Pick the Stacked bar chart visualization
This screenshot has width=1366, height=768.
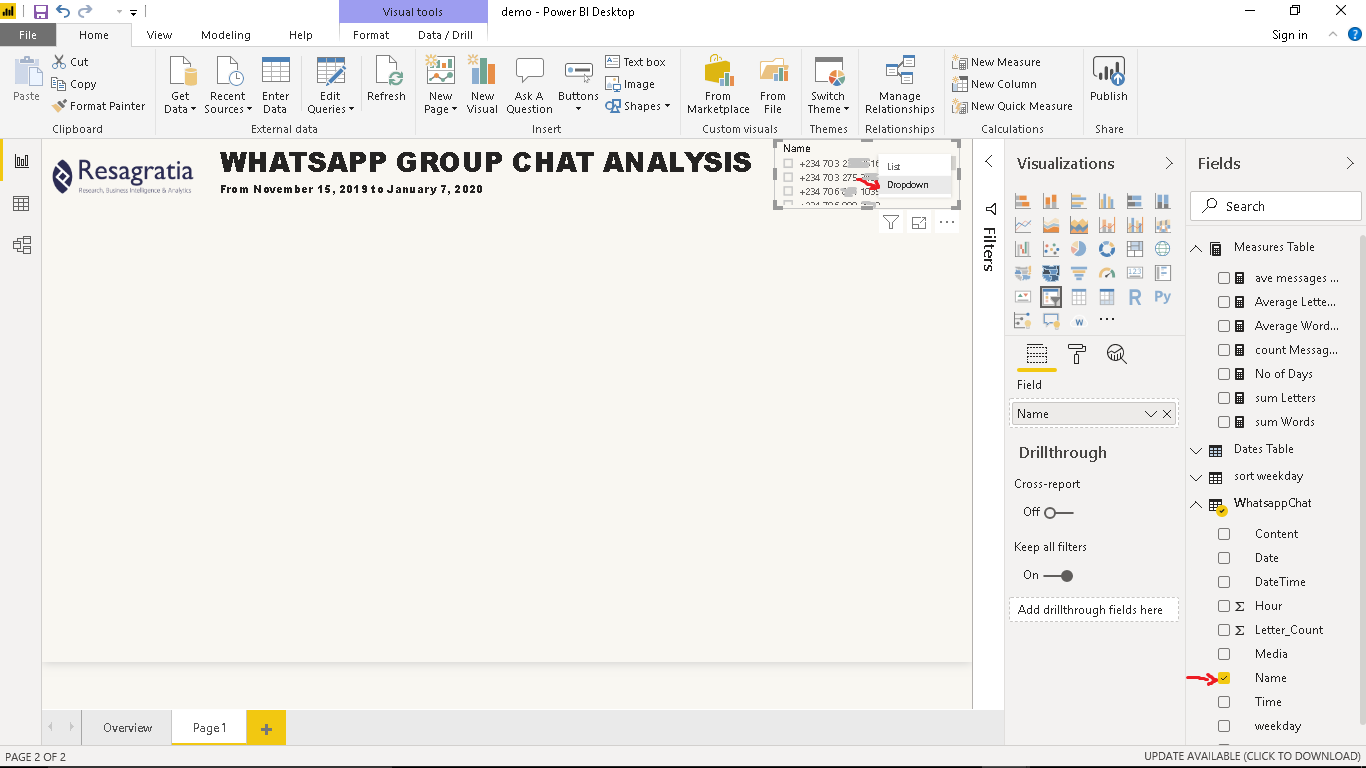coord(1022,200)
